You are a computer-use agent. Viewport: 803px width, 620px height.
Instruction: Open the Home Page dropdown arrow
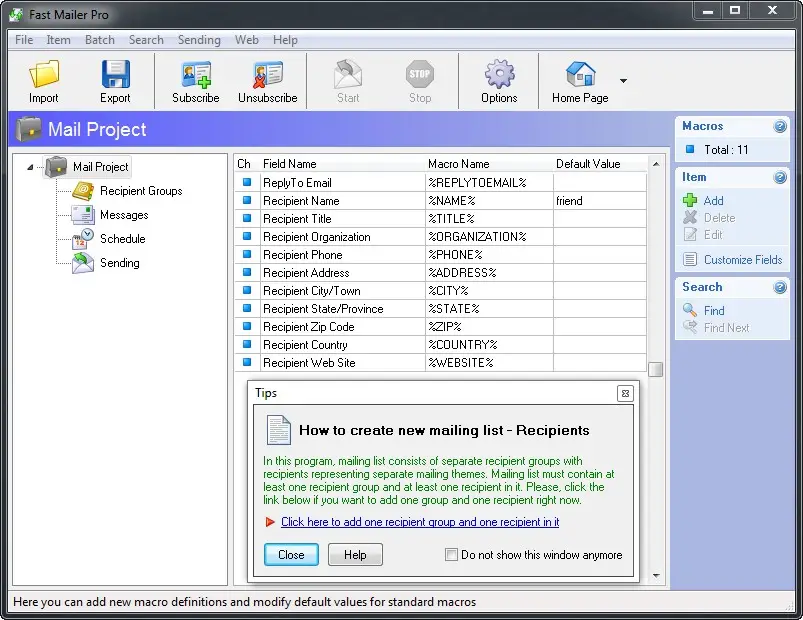[623, 80]
